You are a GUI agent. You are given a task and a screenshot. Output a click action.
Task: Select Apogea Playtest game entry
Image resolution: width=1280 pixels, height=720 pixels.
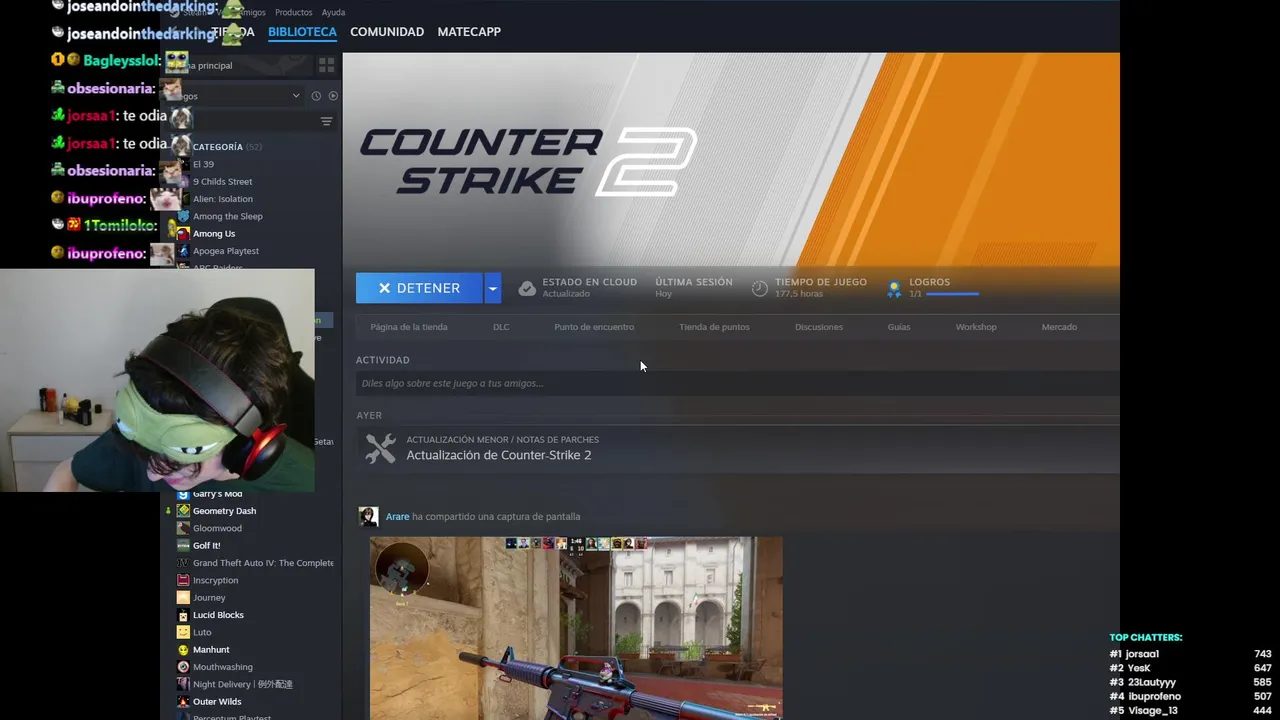click(x=225, y=251)
